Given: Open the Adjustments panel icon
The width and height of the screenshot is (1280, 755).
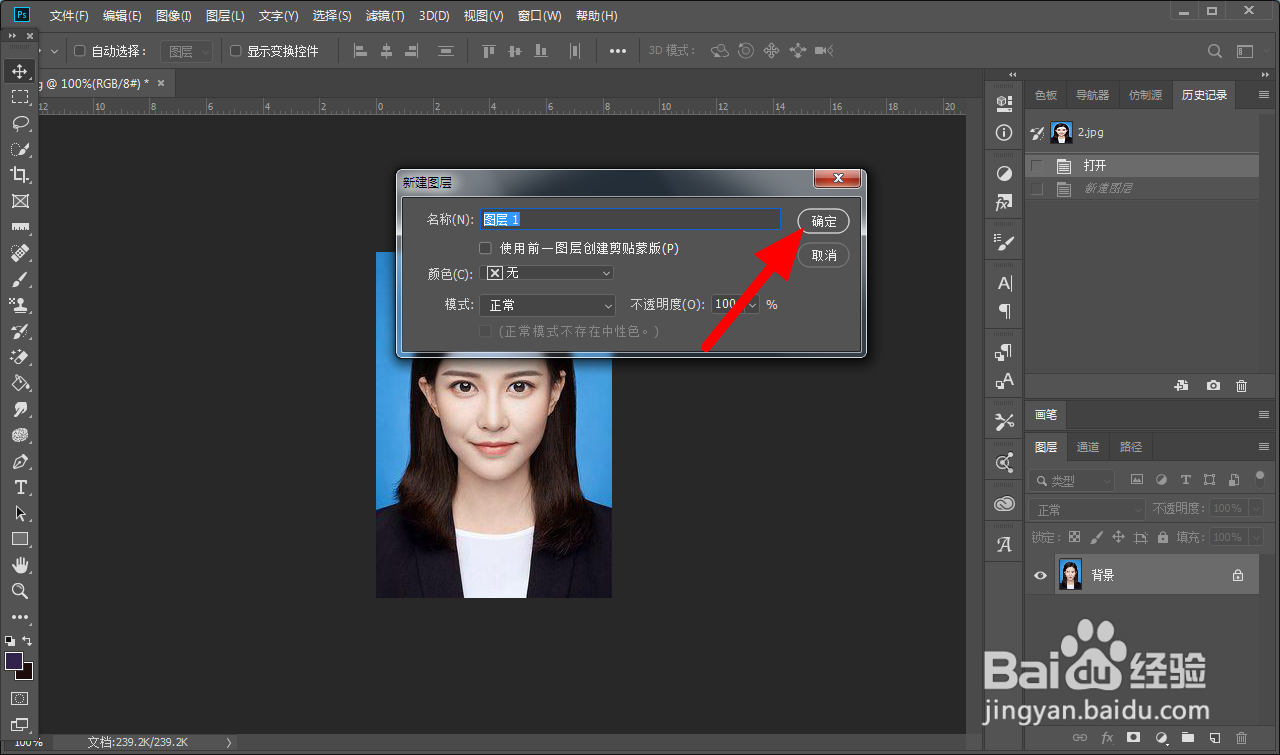Looking at the screenshot, I should (x=1004, y=173).
